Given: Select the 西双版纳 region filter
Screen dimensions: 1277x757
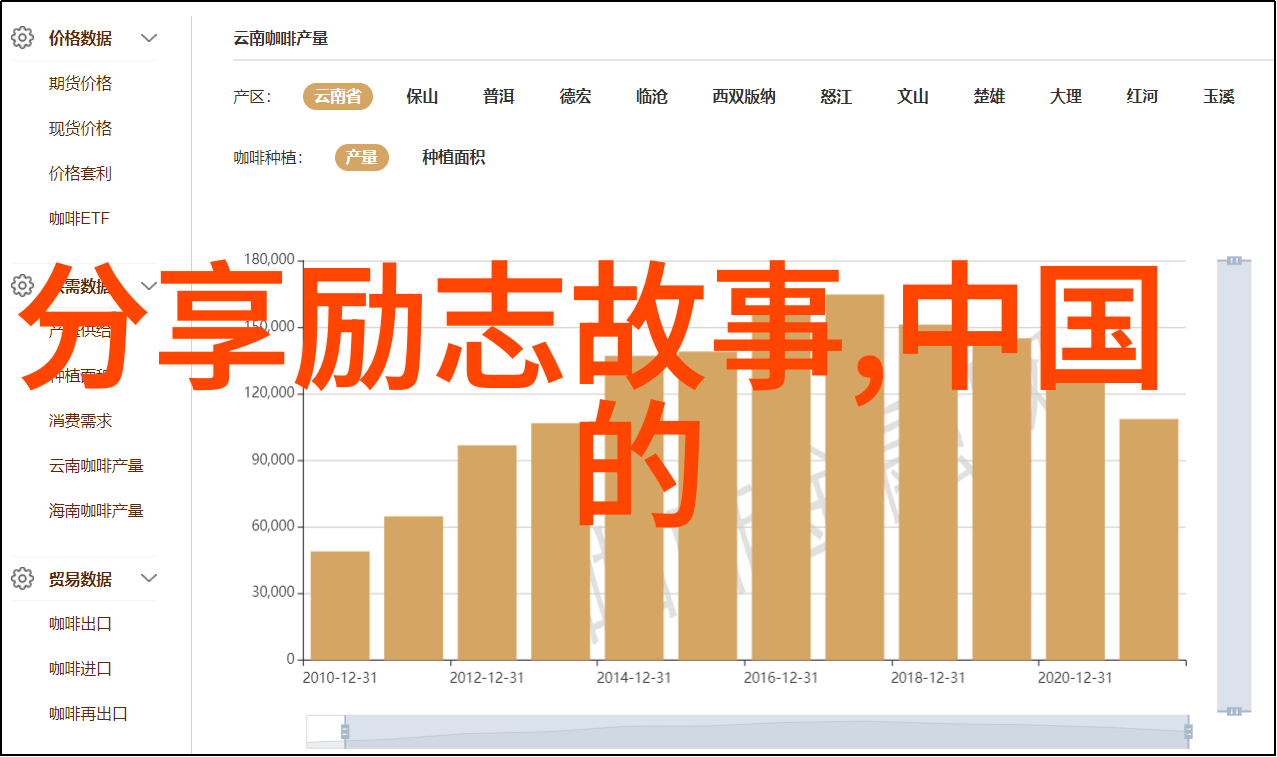Looking at the screenshot, I should pos(744,97).
